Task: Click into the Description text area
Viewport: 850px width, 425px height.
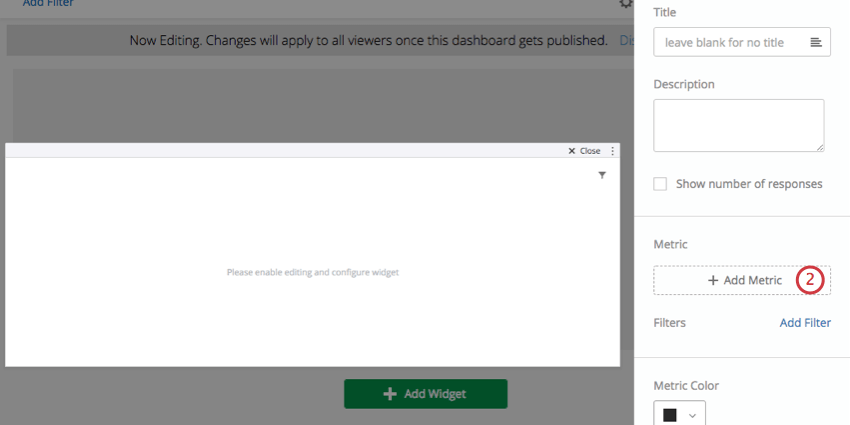Action: pos(739,125)
